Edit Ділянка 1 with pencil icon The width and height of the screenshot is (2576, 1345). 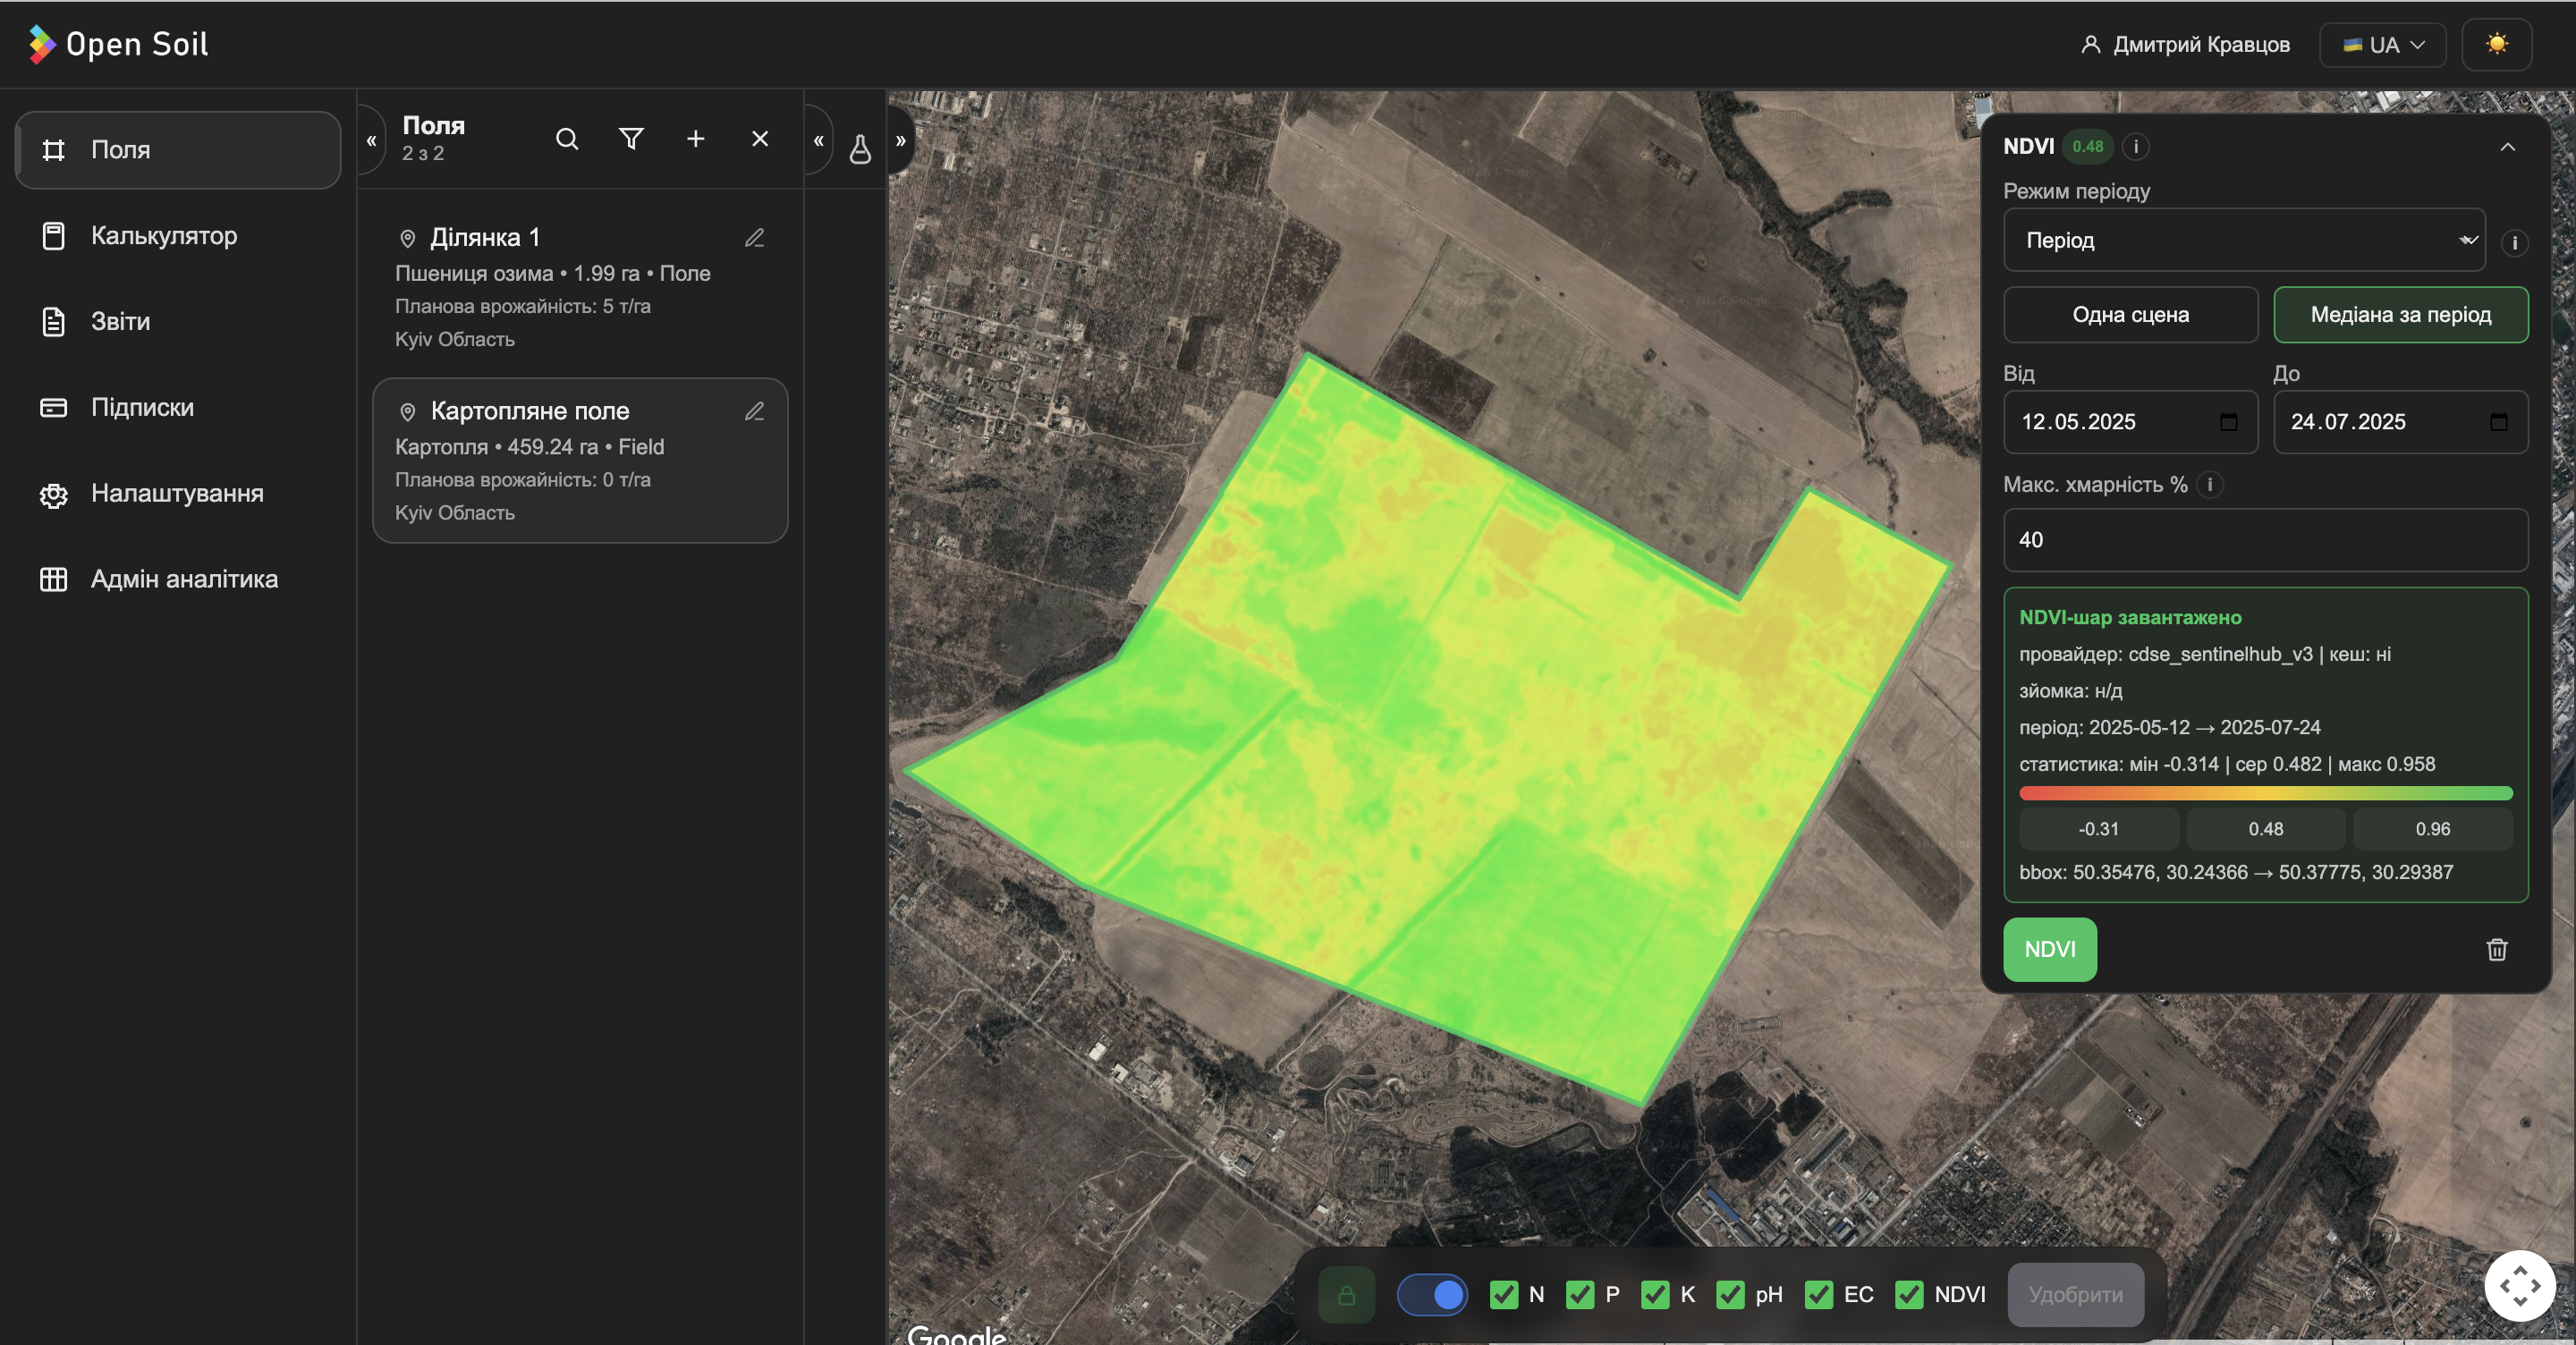point(755,238)
